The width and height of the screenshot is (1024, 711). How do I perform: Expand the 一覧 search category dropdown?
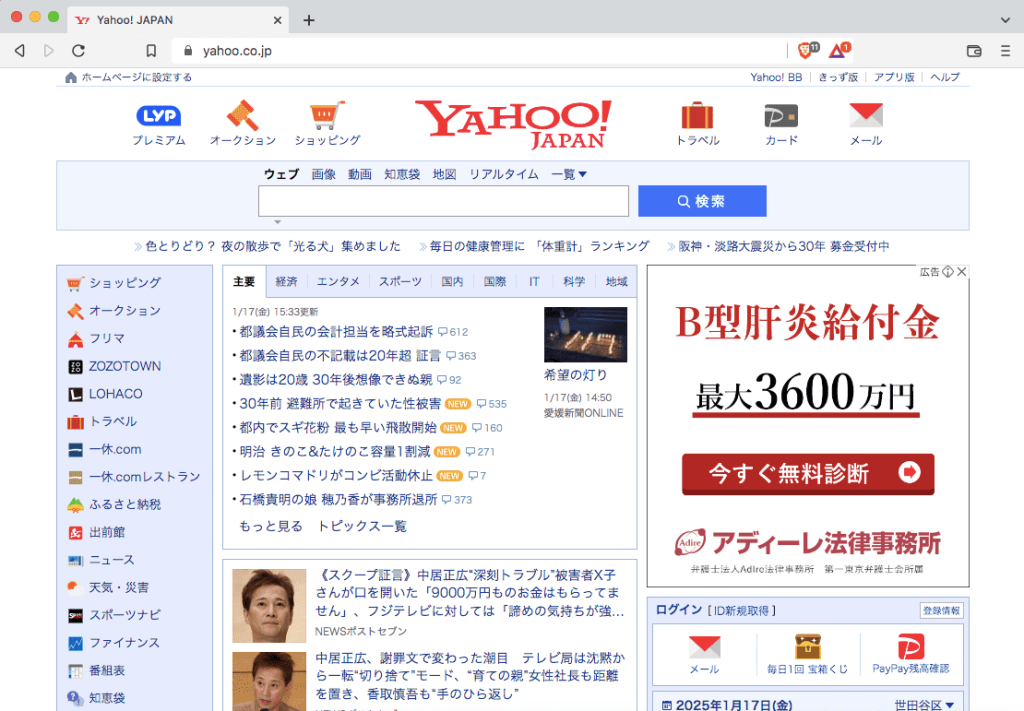[569, 174]
